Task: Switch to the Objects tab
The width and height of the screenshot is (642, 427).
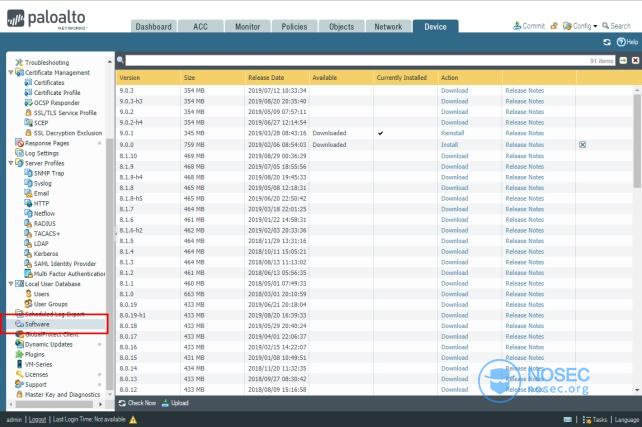Action: coord(341,26)
